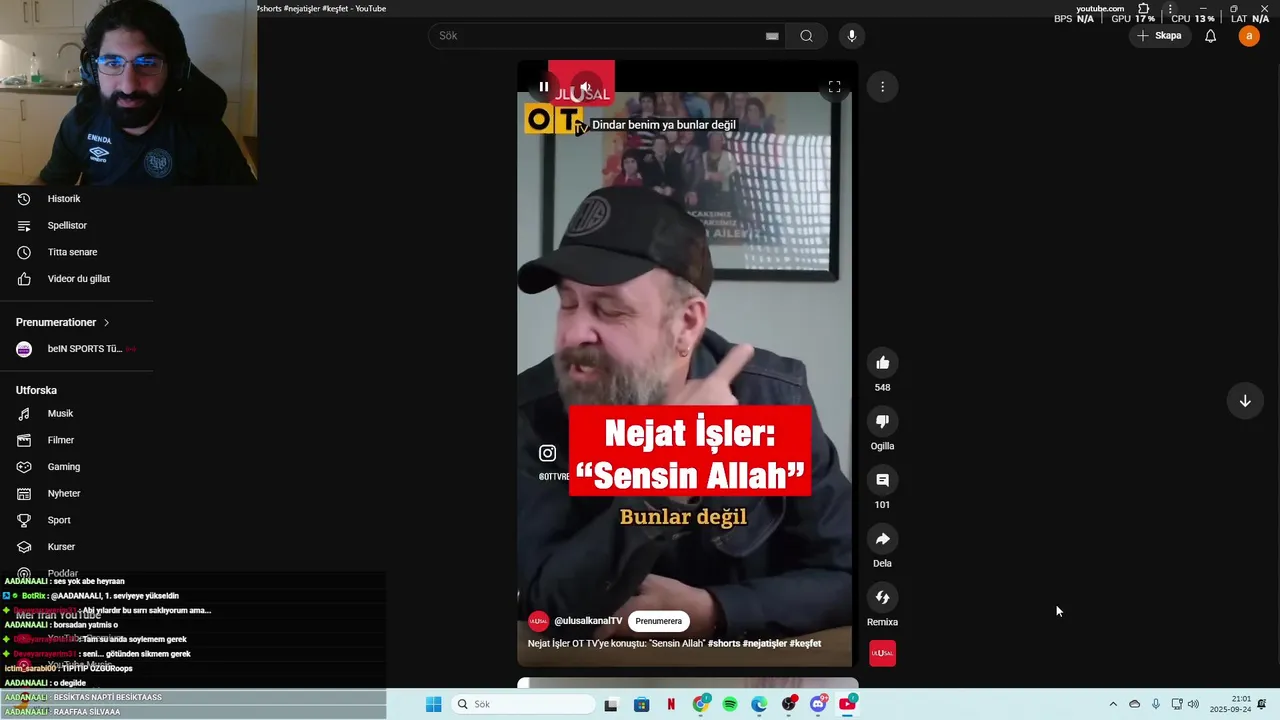This screenshot has width=1280, height=720.
Task: Open the Ulusal sound thumbnail below Remix
Action: point(882,653)
